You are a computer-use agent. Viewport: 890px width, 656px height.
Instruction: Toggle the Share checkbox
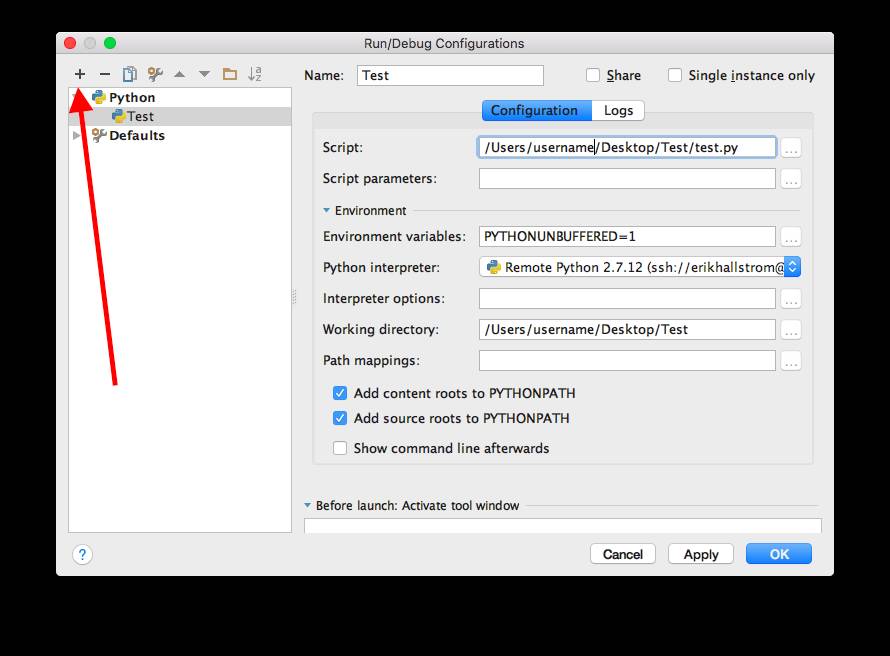coord(593,75)
